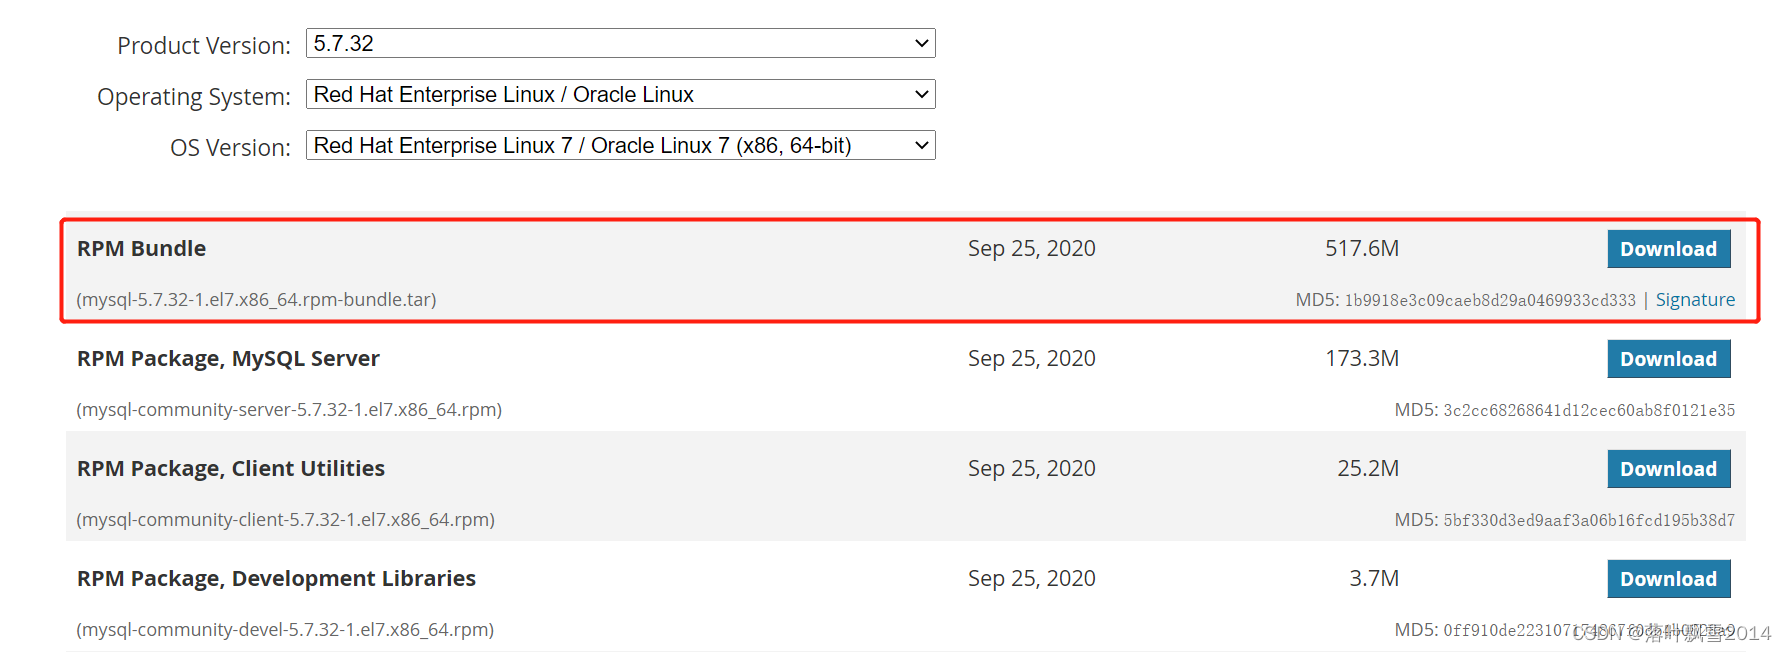Click the chevron of OS Version select

coord(922,145)
